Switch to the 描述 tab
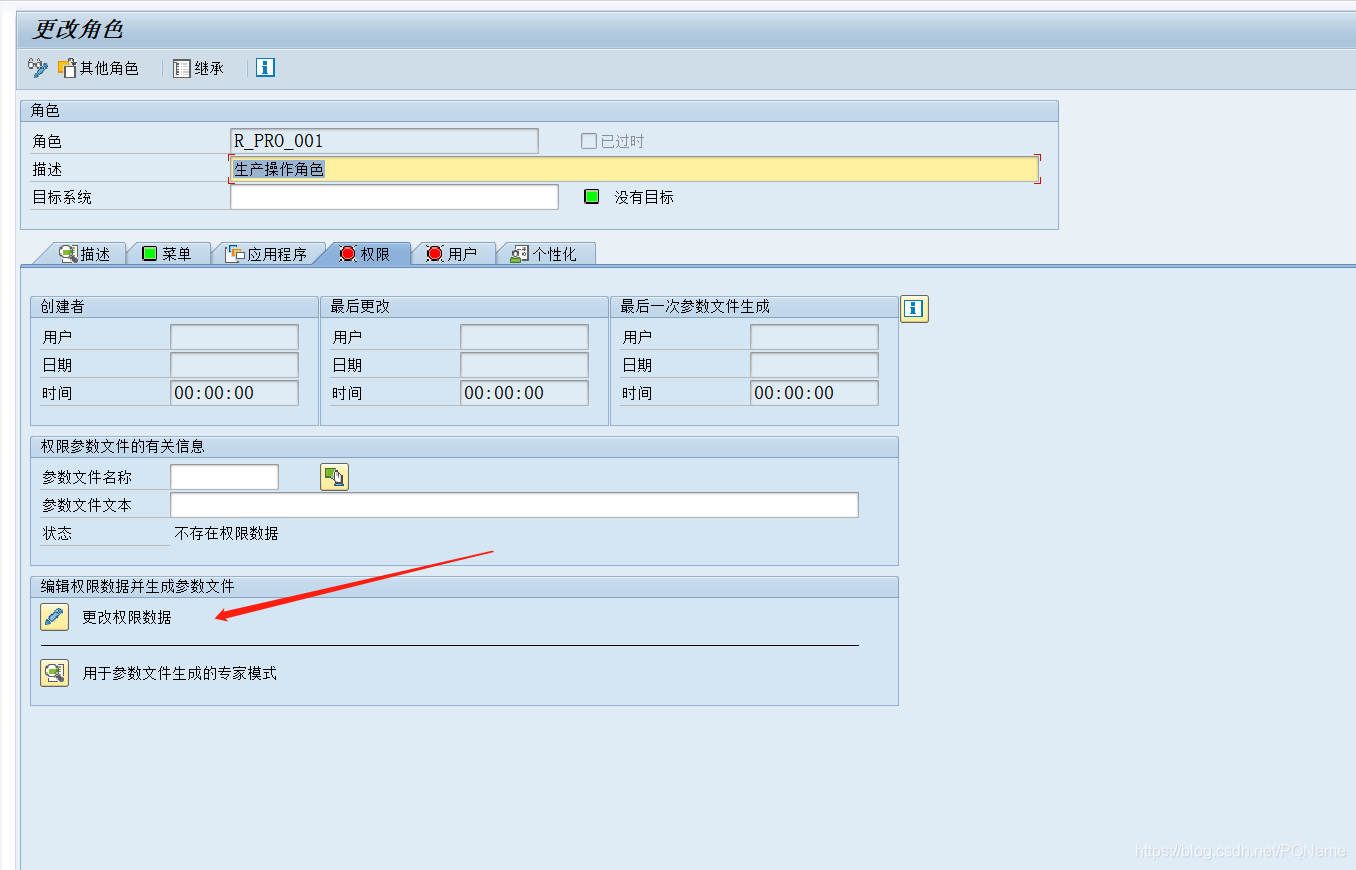 coord(84,254)
